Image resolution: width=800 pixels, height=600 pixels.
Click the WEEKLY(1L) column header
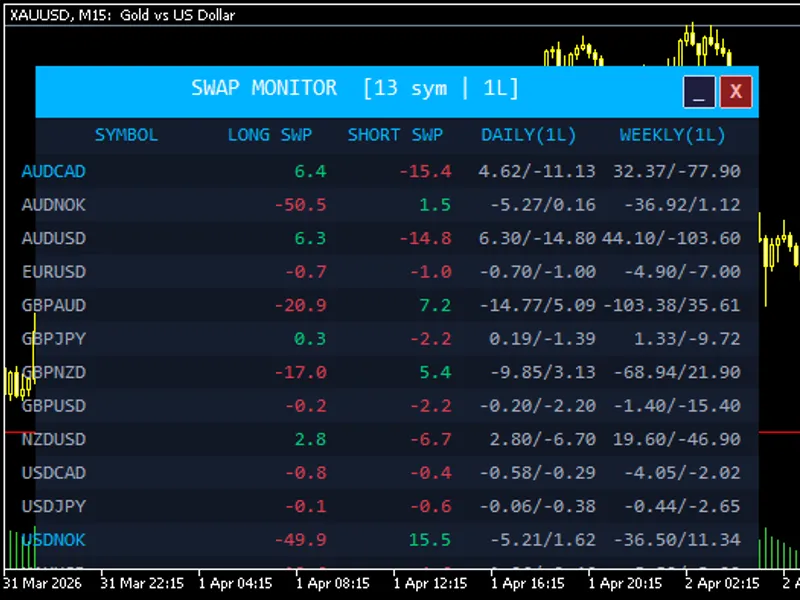coord(672,135)
